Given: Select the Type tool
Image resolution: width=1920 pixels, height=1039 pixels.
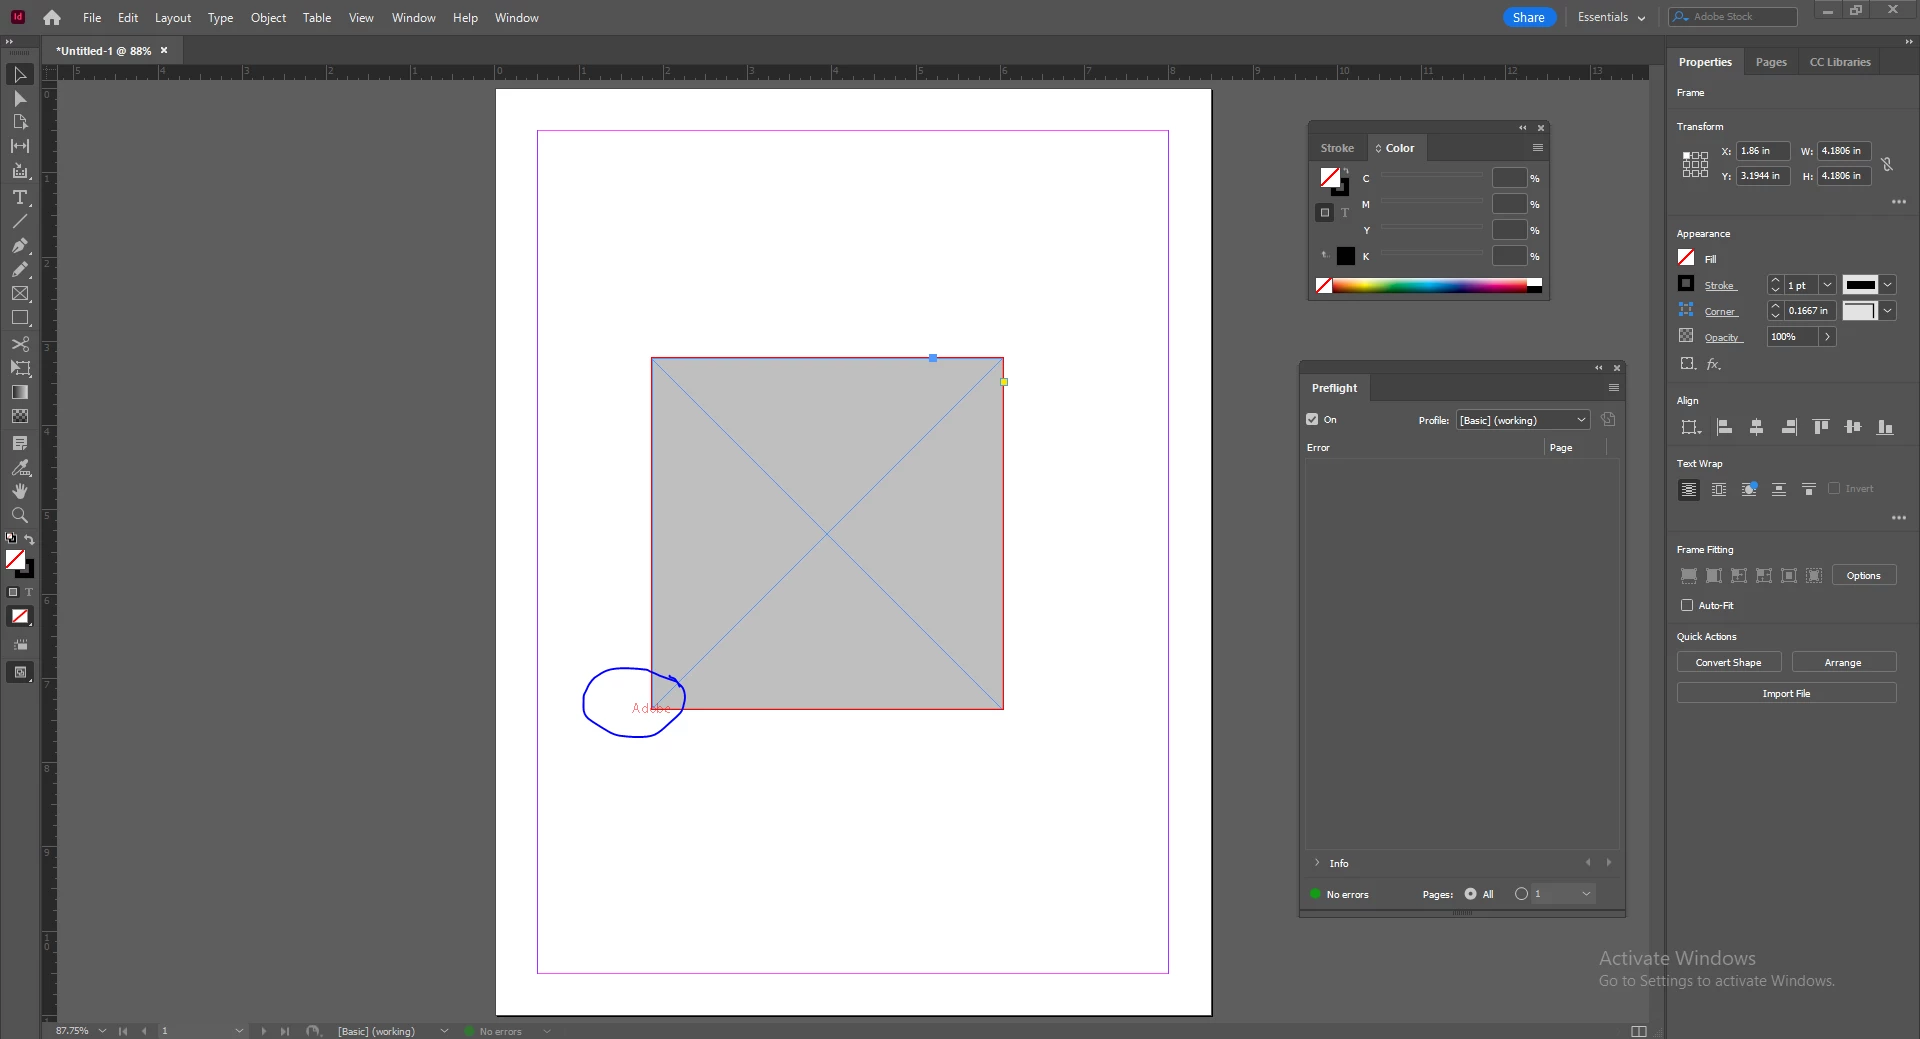Looking at the screenshot, I should 20,197.
